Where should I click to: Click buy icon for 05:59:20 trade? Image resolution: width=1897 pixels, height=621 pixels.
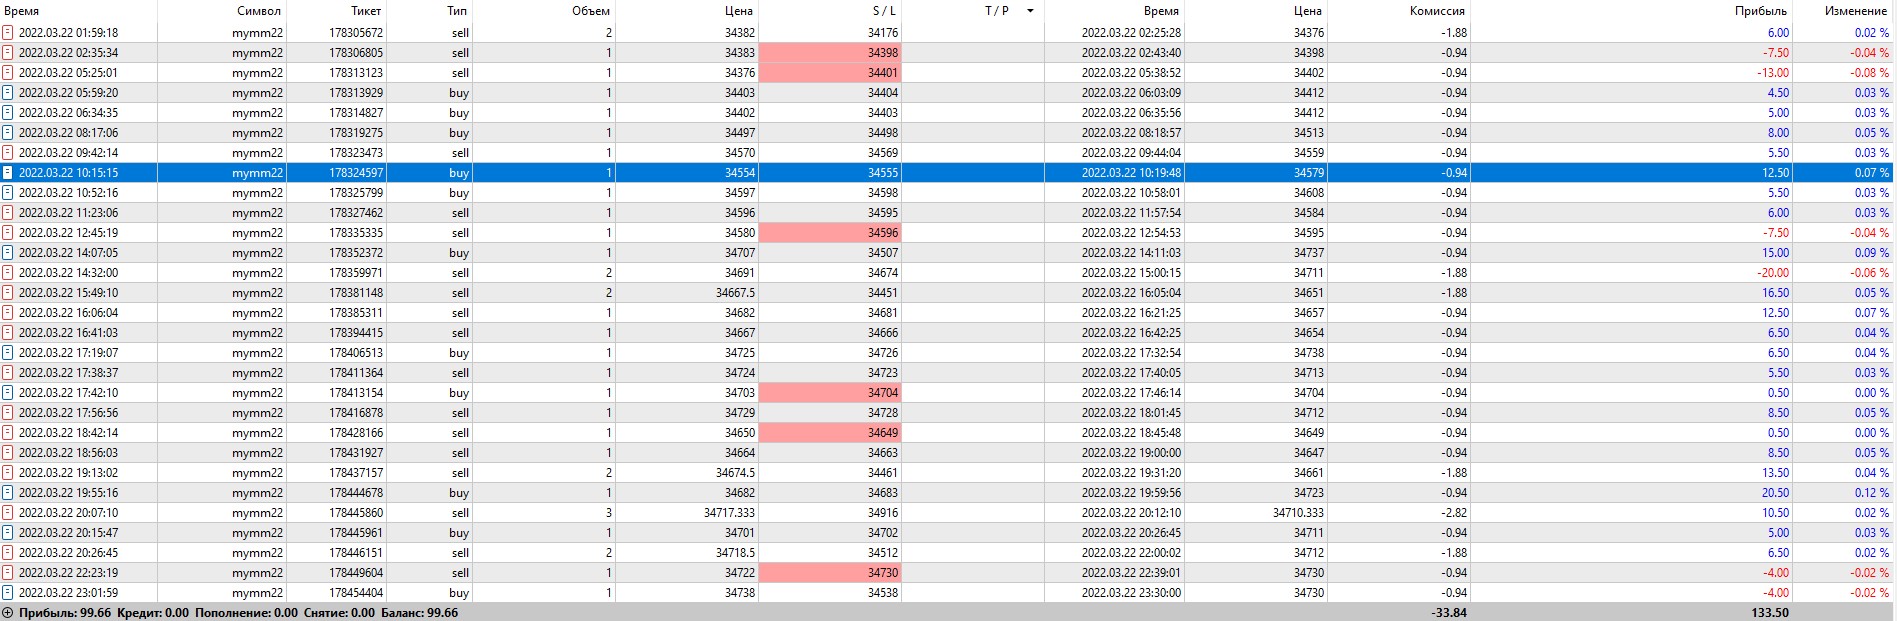[8, 93]
